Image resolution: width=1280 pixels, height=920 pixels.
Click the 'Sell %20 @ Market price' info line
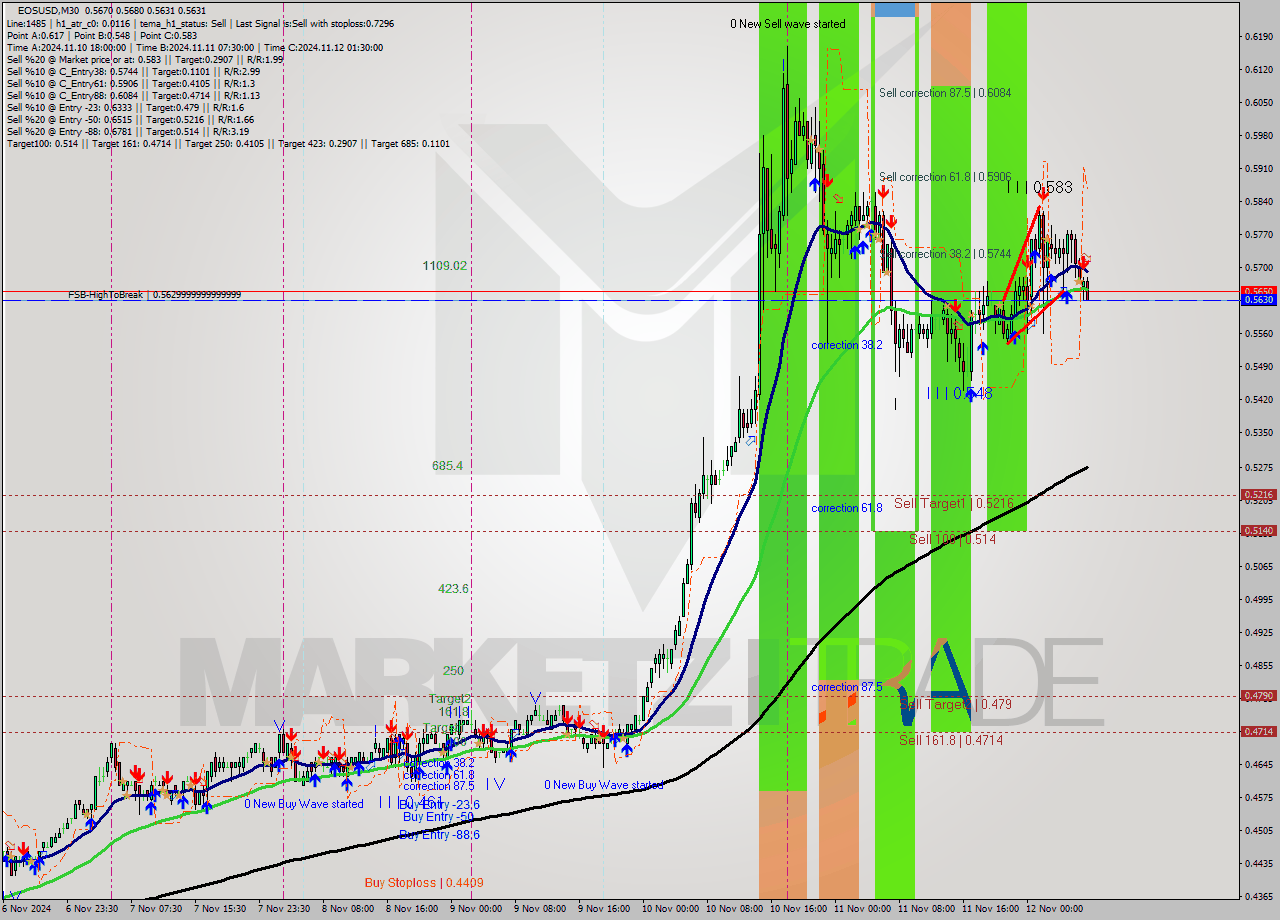click(x=145, y=59)
